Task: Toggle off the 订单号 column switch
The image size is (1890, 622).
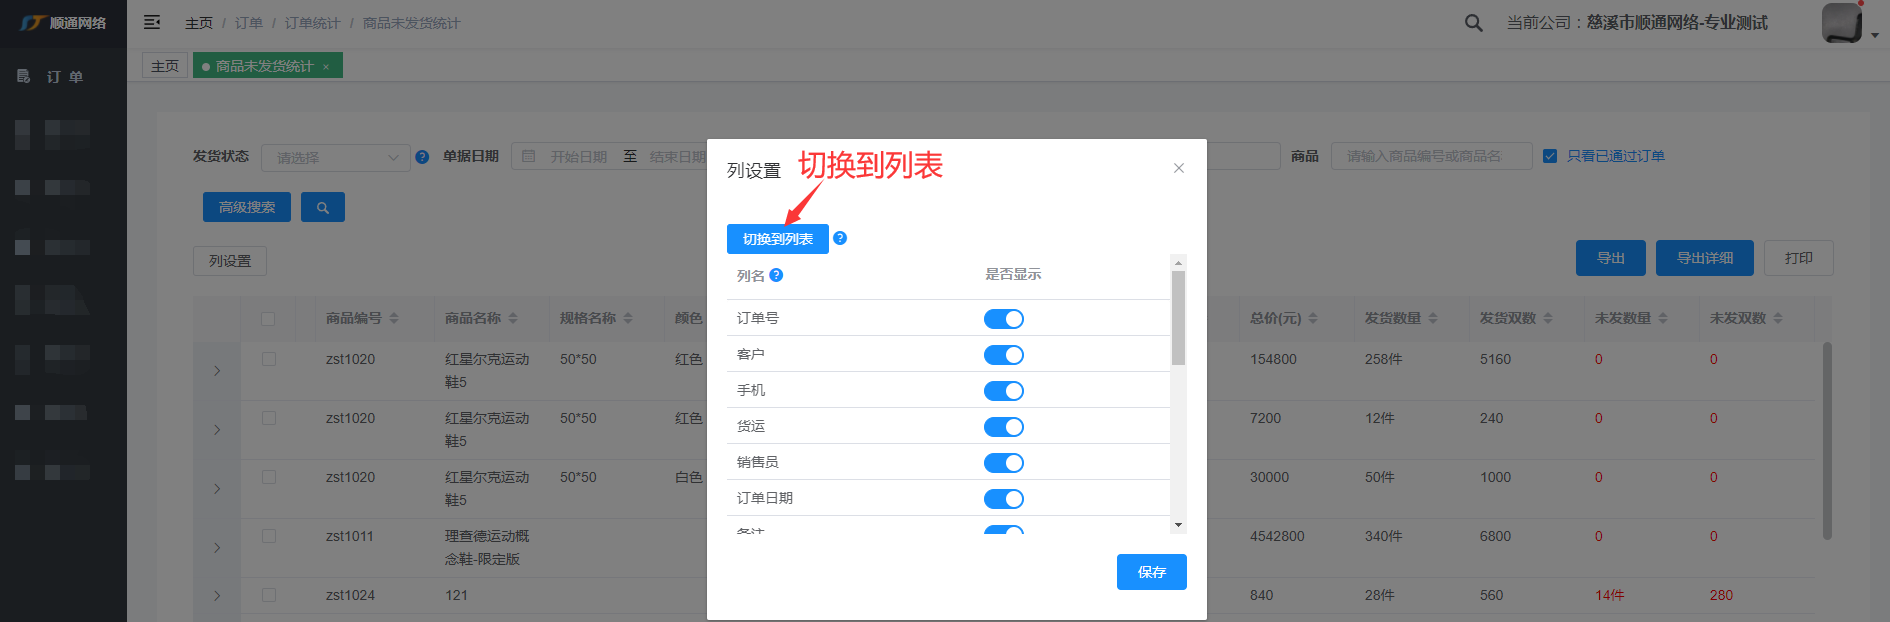Action: tap(1003, 319)
